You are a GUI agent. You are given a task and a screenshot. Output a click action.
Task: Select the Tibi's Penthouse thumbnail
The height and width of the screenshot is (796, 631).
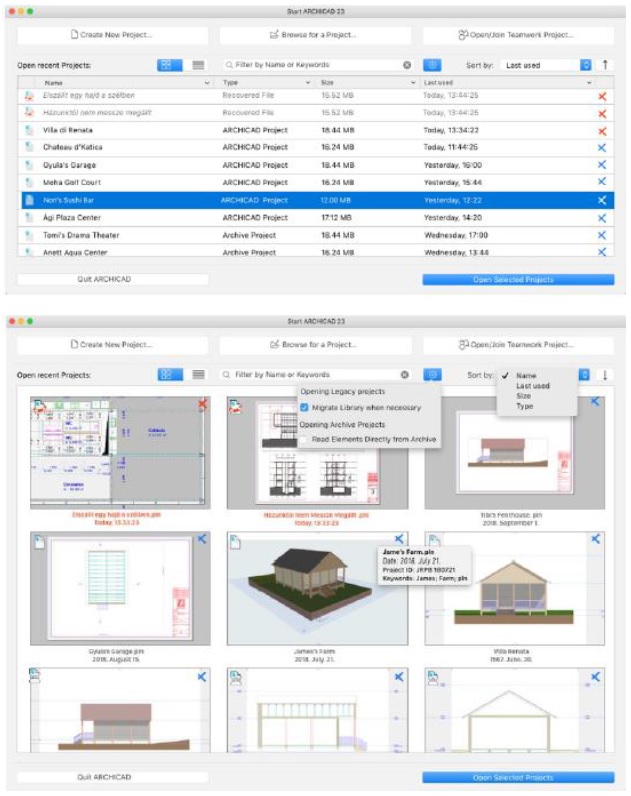(x=515, y=453)
